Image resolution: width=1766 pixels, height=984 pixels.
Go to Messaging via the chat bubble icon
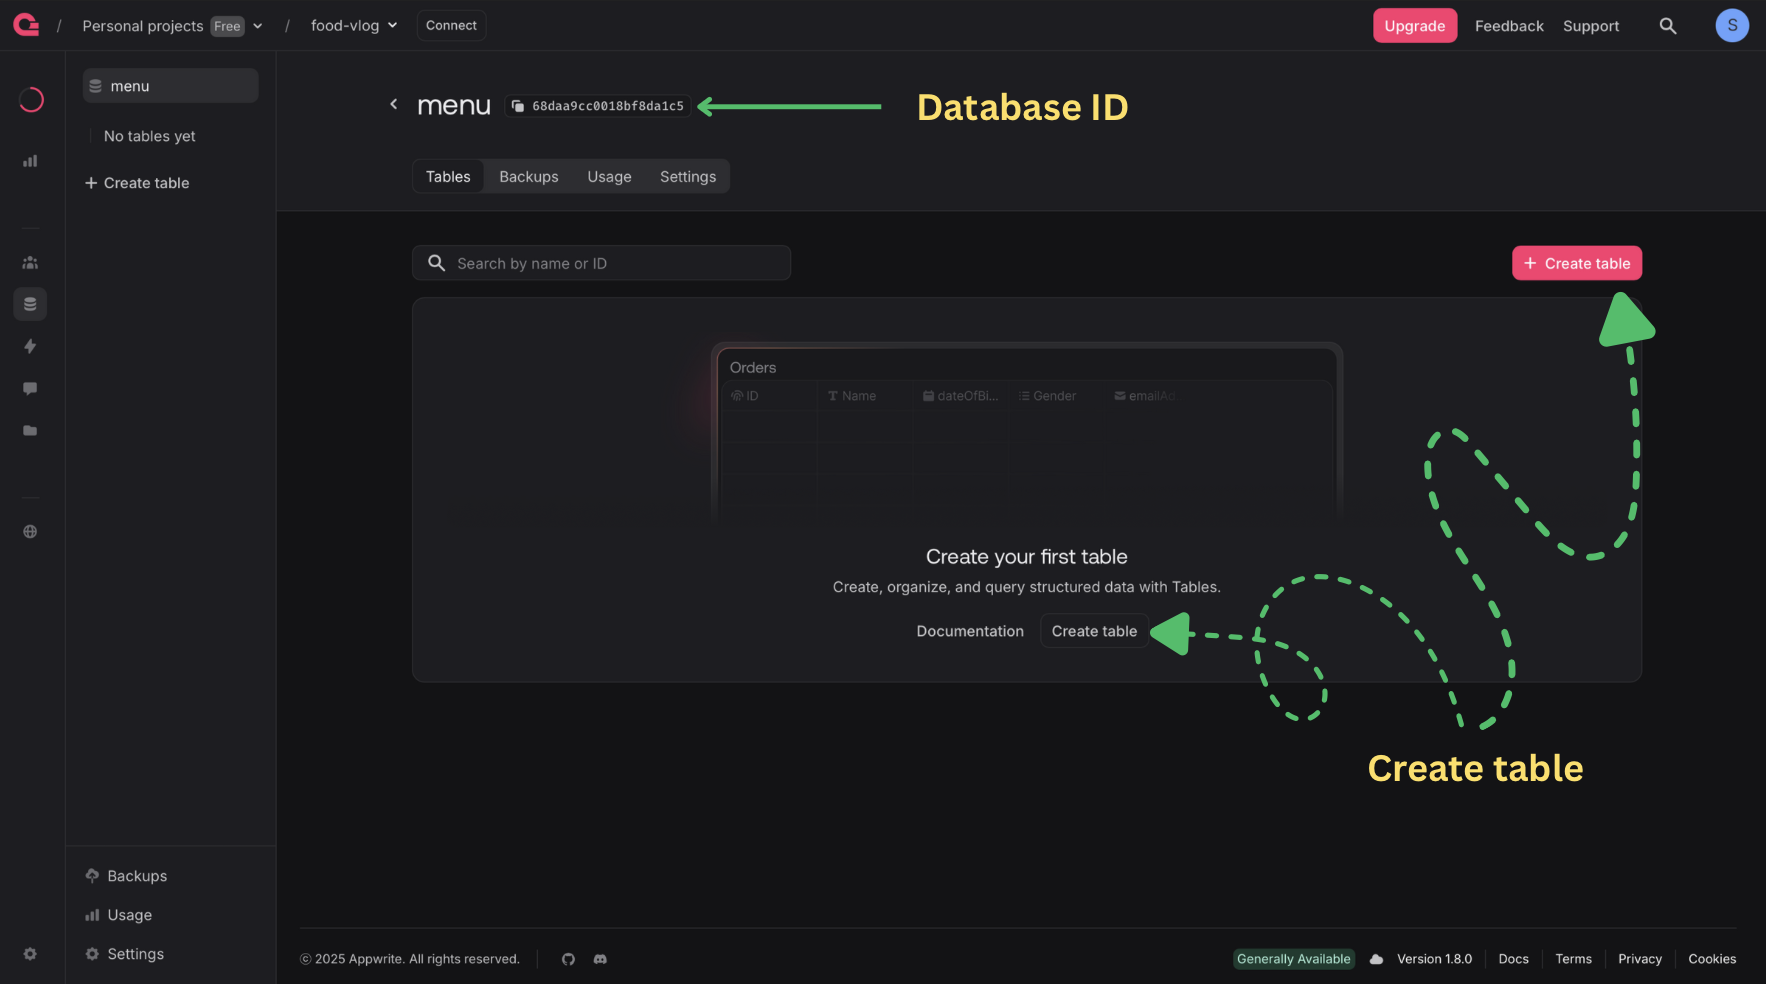point(30,388)
